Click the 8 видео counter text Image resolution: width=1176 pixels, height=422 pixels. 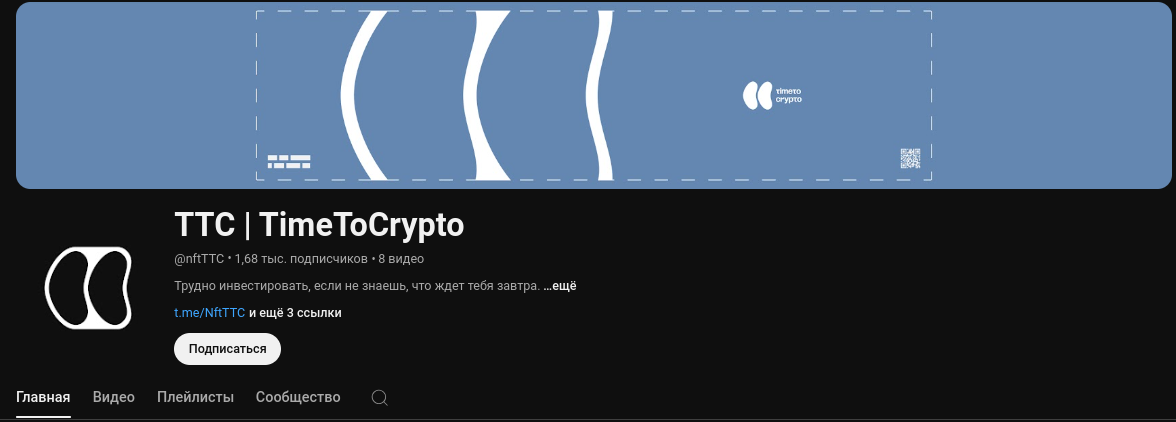point(401,259)
